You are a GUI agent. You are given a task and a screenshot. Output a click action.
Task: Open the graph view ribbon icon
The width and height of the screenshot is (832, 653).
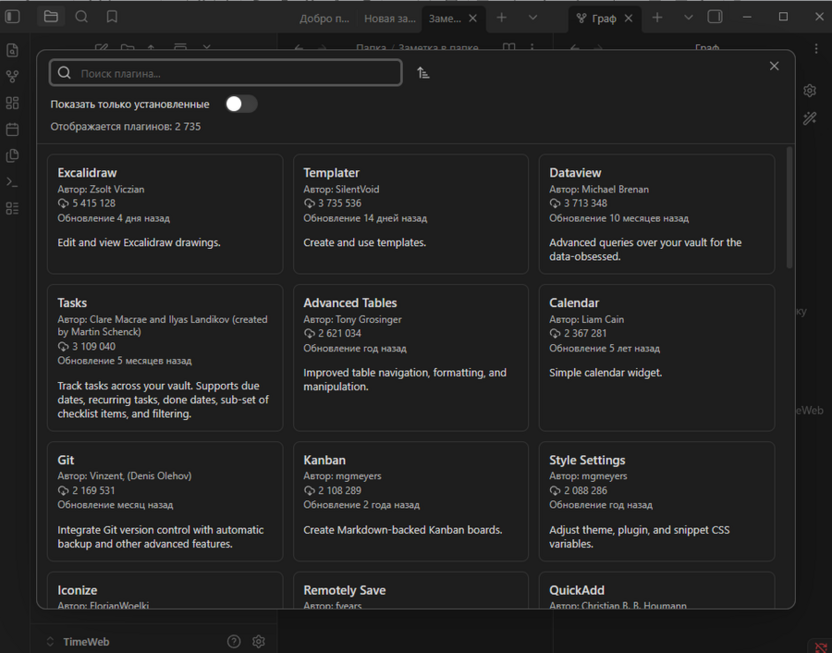tap(12, 77)
